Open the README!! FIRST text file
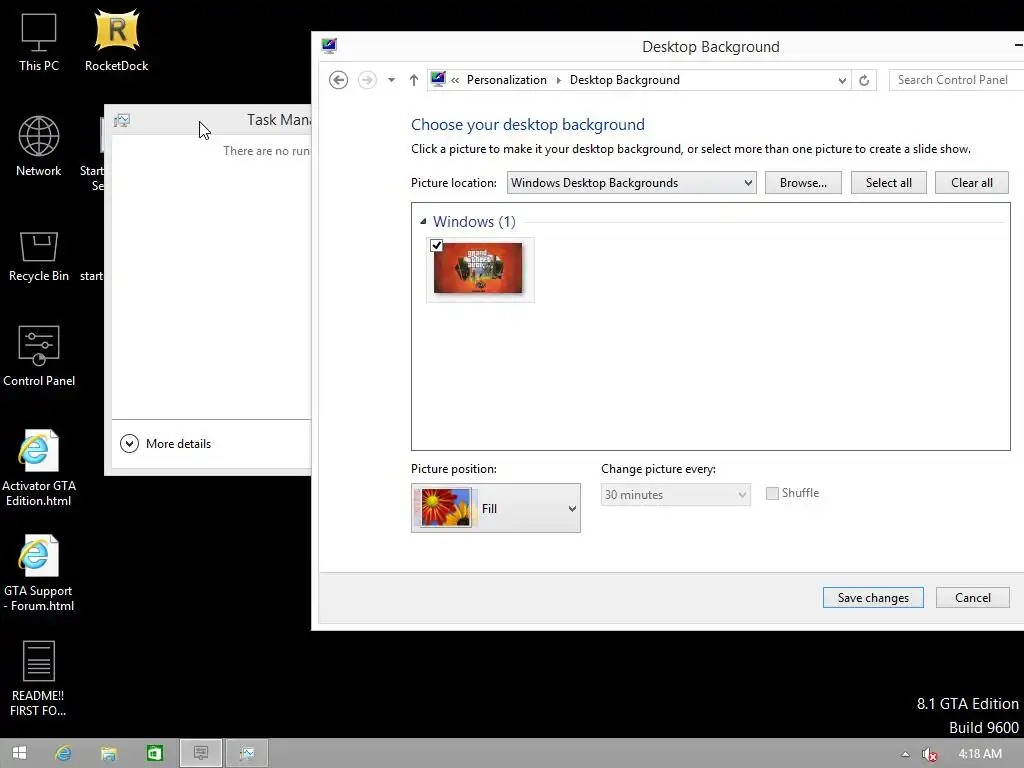Viewport: 1024px width, 768px height. pyautogui.click(x=39, y=679)
